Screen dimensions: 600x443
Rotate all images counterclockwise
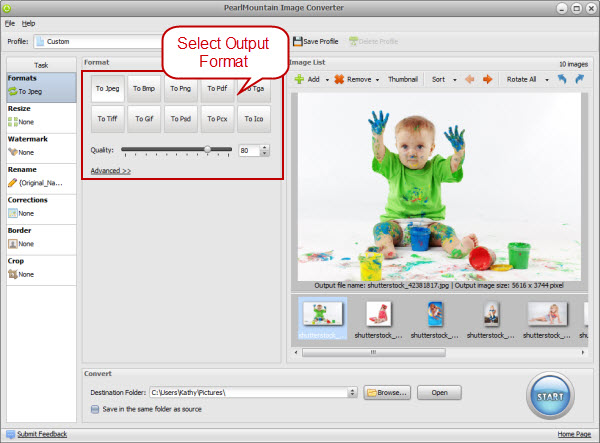[562, 79]
